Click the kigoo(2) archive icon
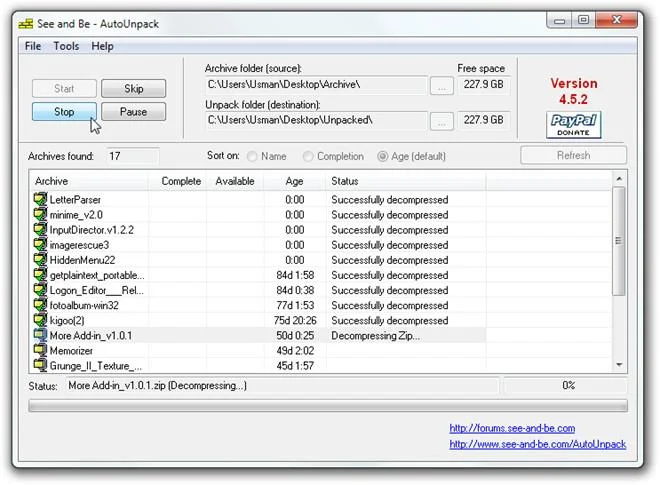 pyautogui.click(x=40, y=320)
